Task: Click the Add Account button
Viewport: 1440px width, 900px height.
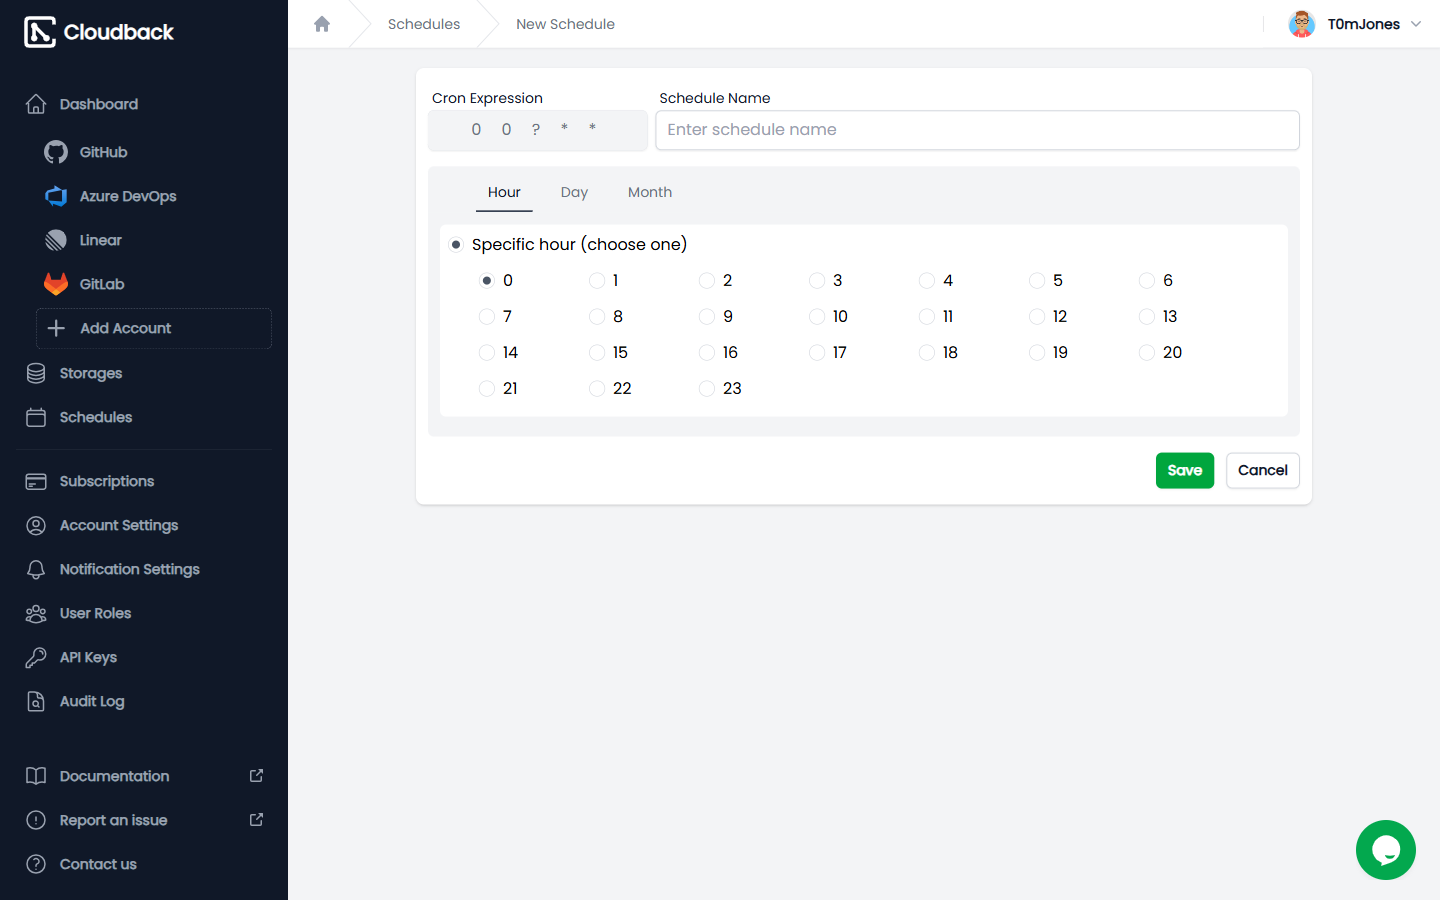Action: tap(154, 328)
